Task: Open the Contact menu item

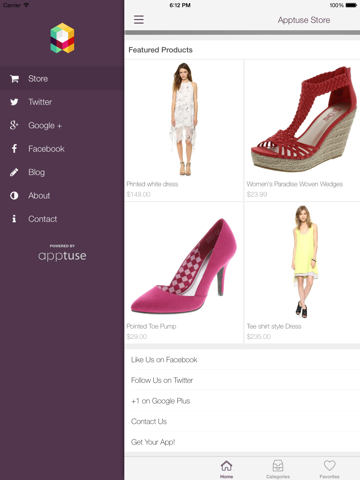Action: click(62, 219)
